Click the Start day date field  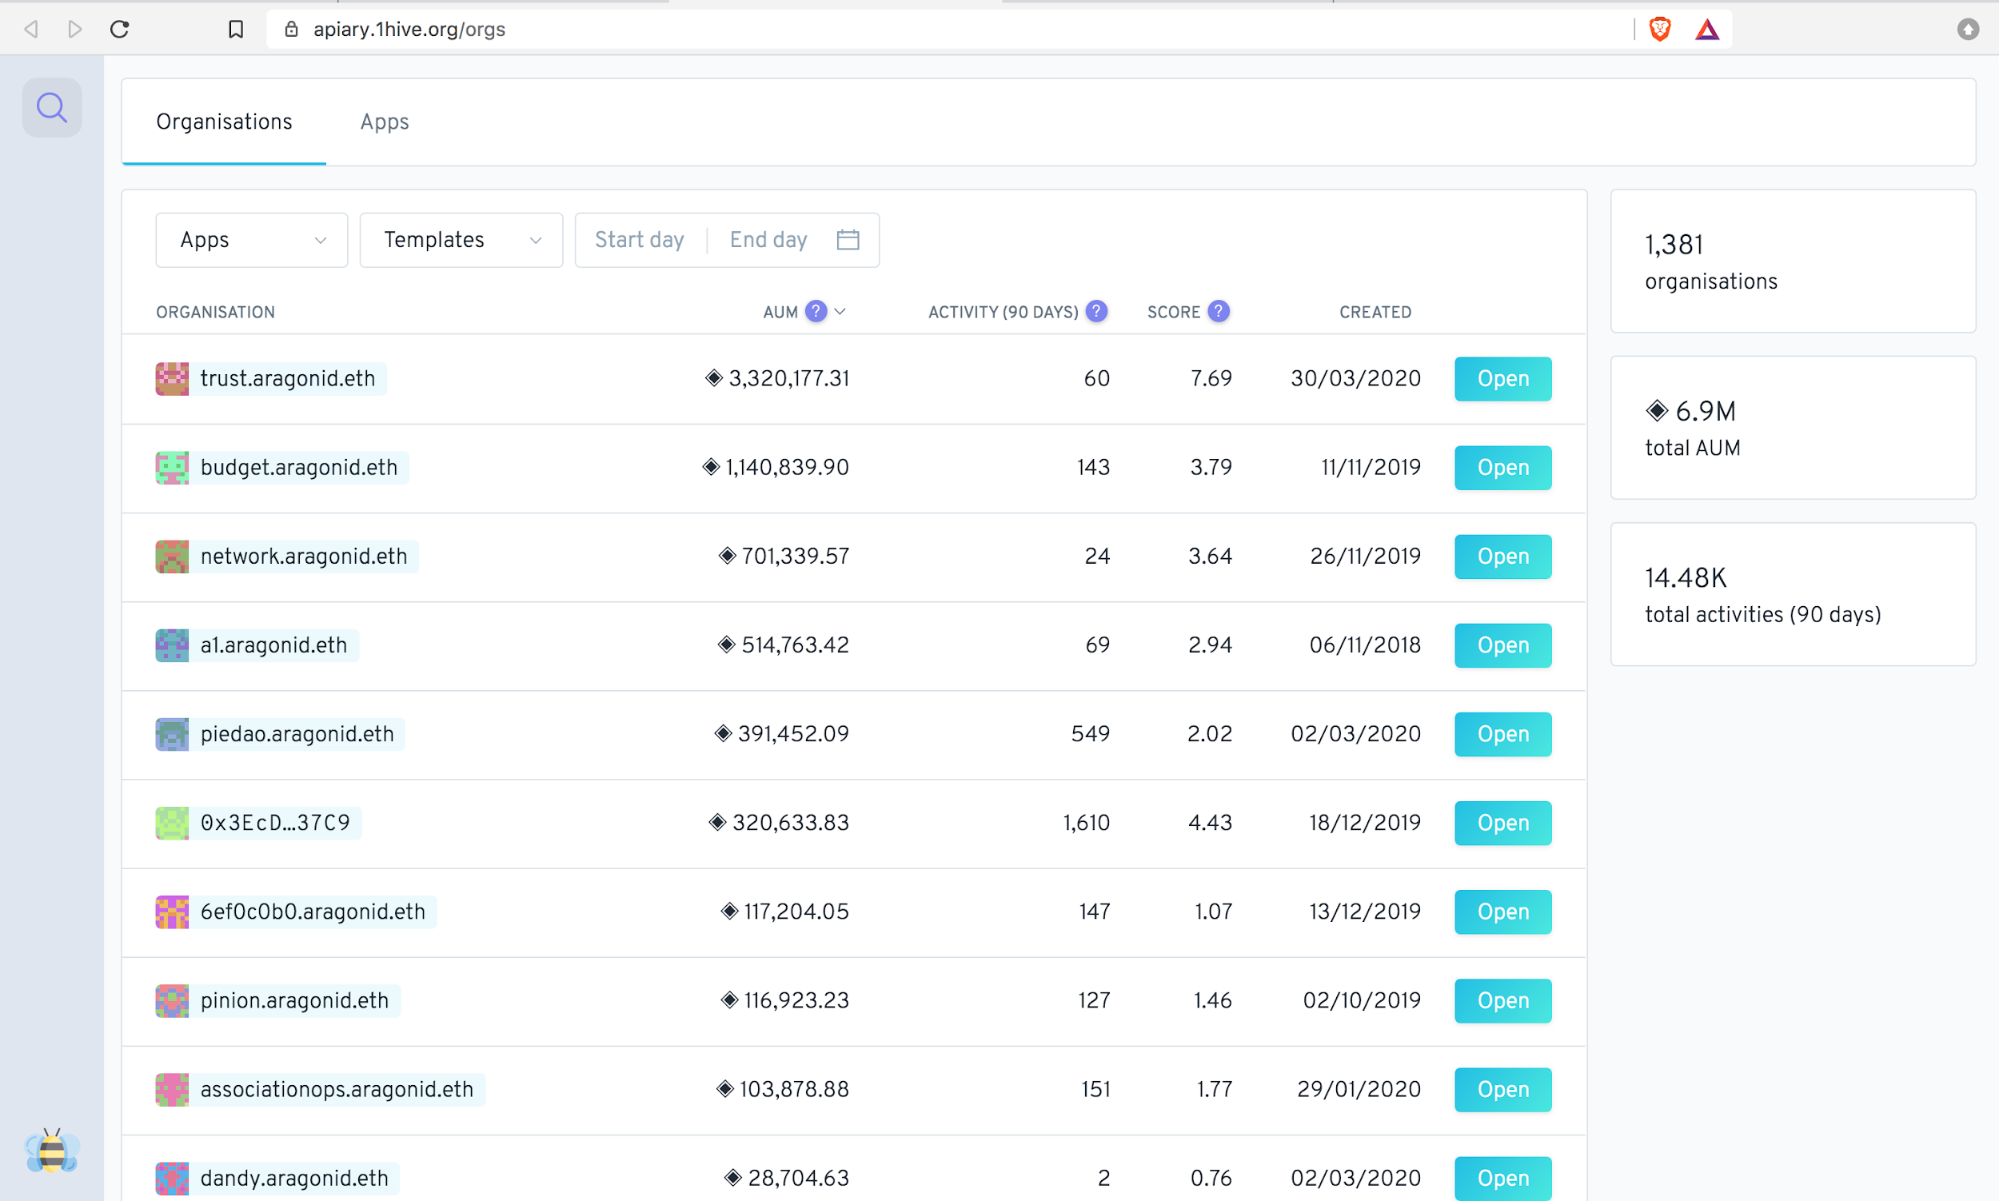640,240
